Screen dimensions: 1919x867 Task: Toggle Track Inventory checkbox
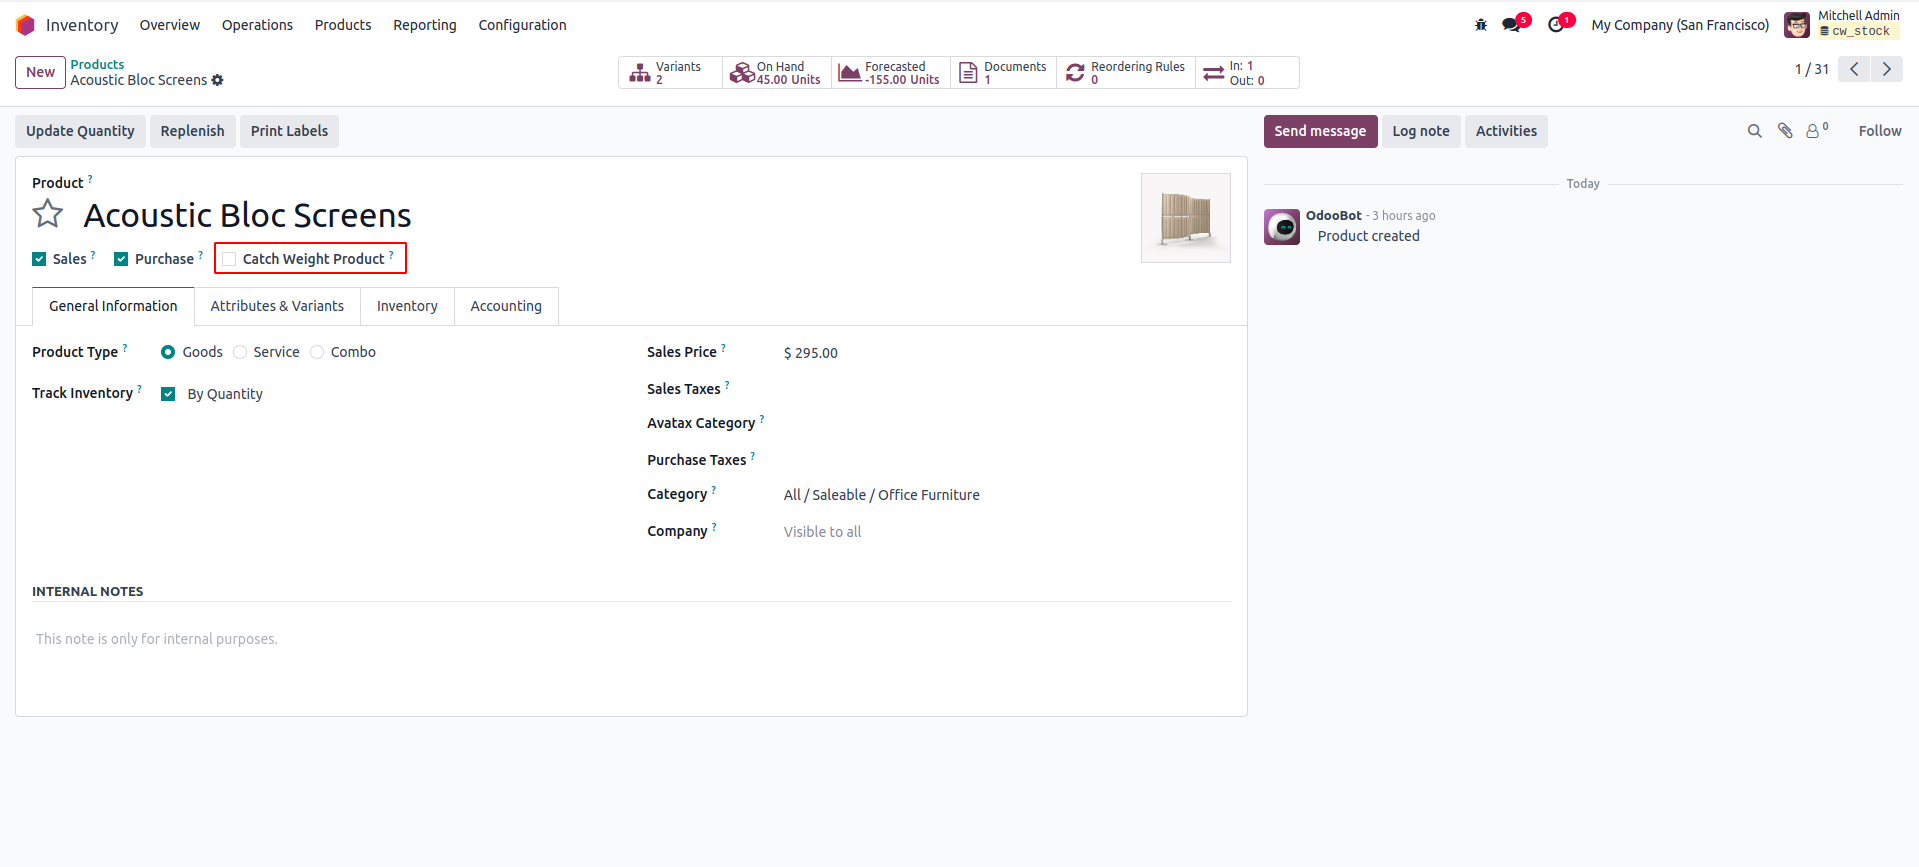pyautogui.click(x=168, y=394)
